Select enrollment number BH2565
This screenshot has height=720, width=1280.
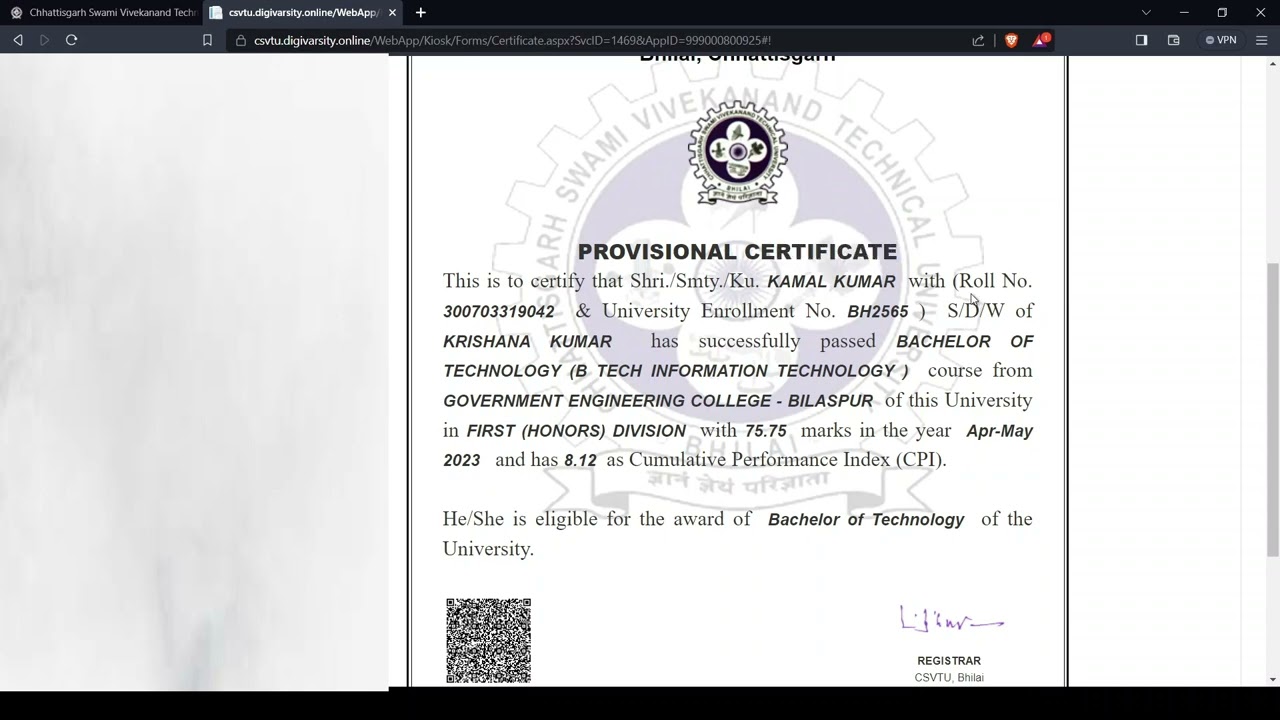click(878, 312)
